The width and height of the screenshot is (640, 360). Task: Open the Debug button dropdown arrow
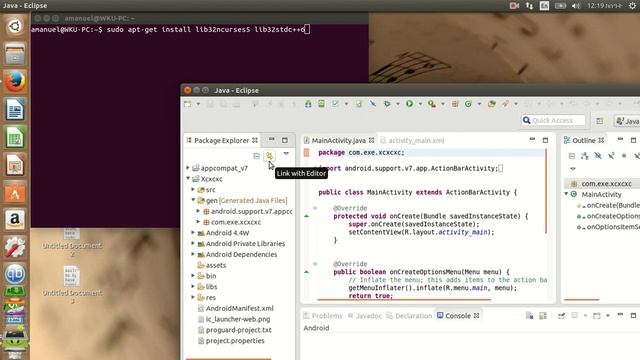pos(398,104)
